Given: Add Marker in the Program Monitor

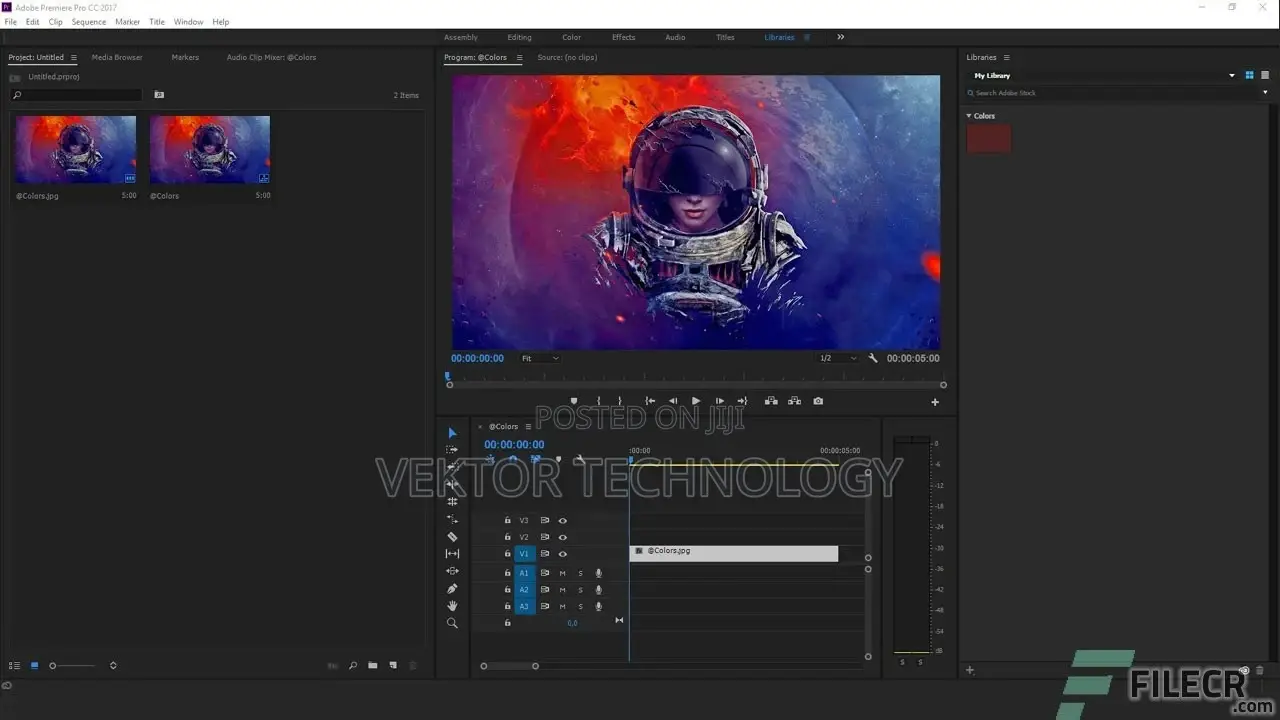Looking at the screenshot, I should [x=574, y=401].
